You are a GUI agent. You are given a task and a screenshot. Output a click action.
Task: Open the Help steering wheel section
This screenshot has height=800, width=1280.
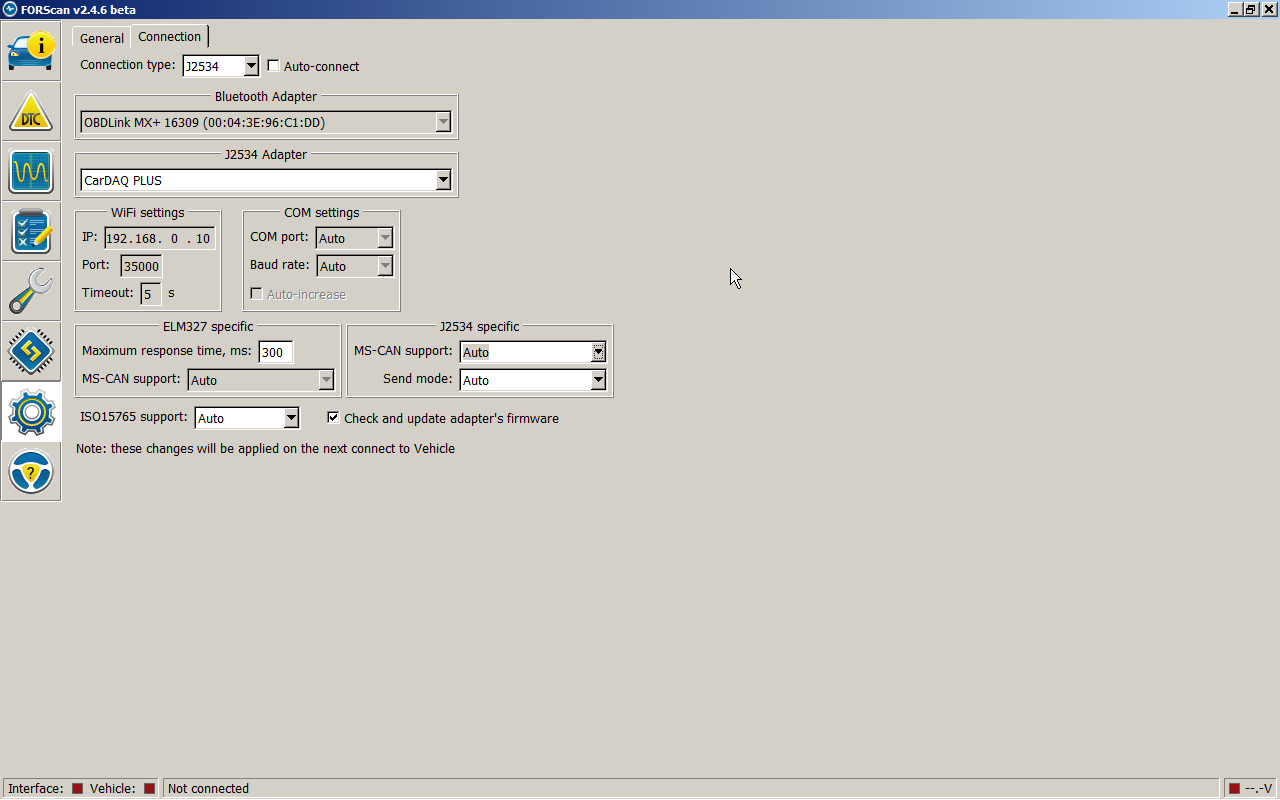click(31, 471)
